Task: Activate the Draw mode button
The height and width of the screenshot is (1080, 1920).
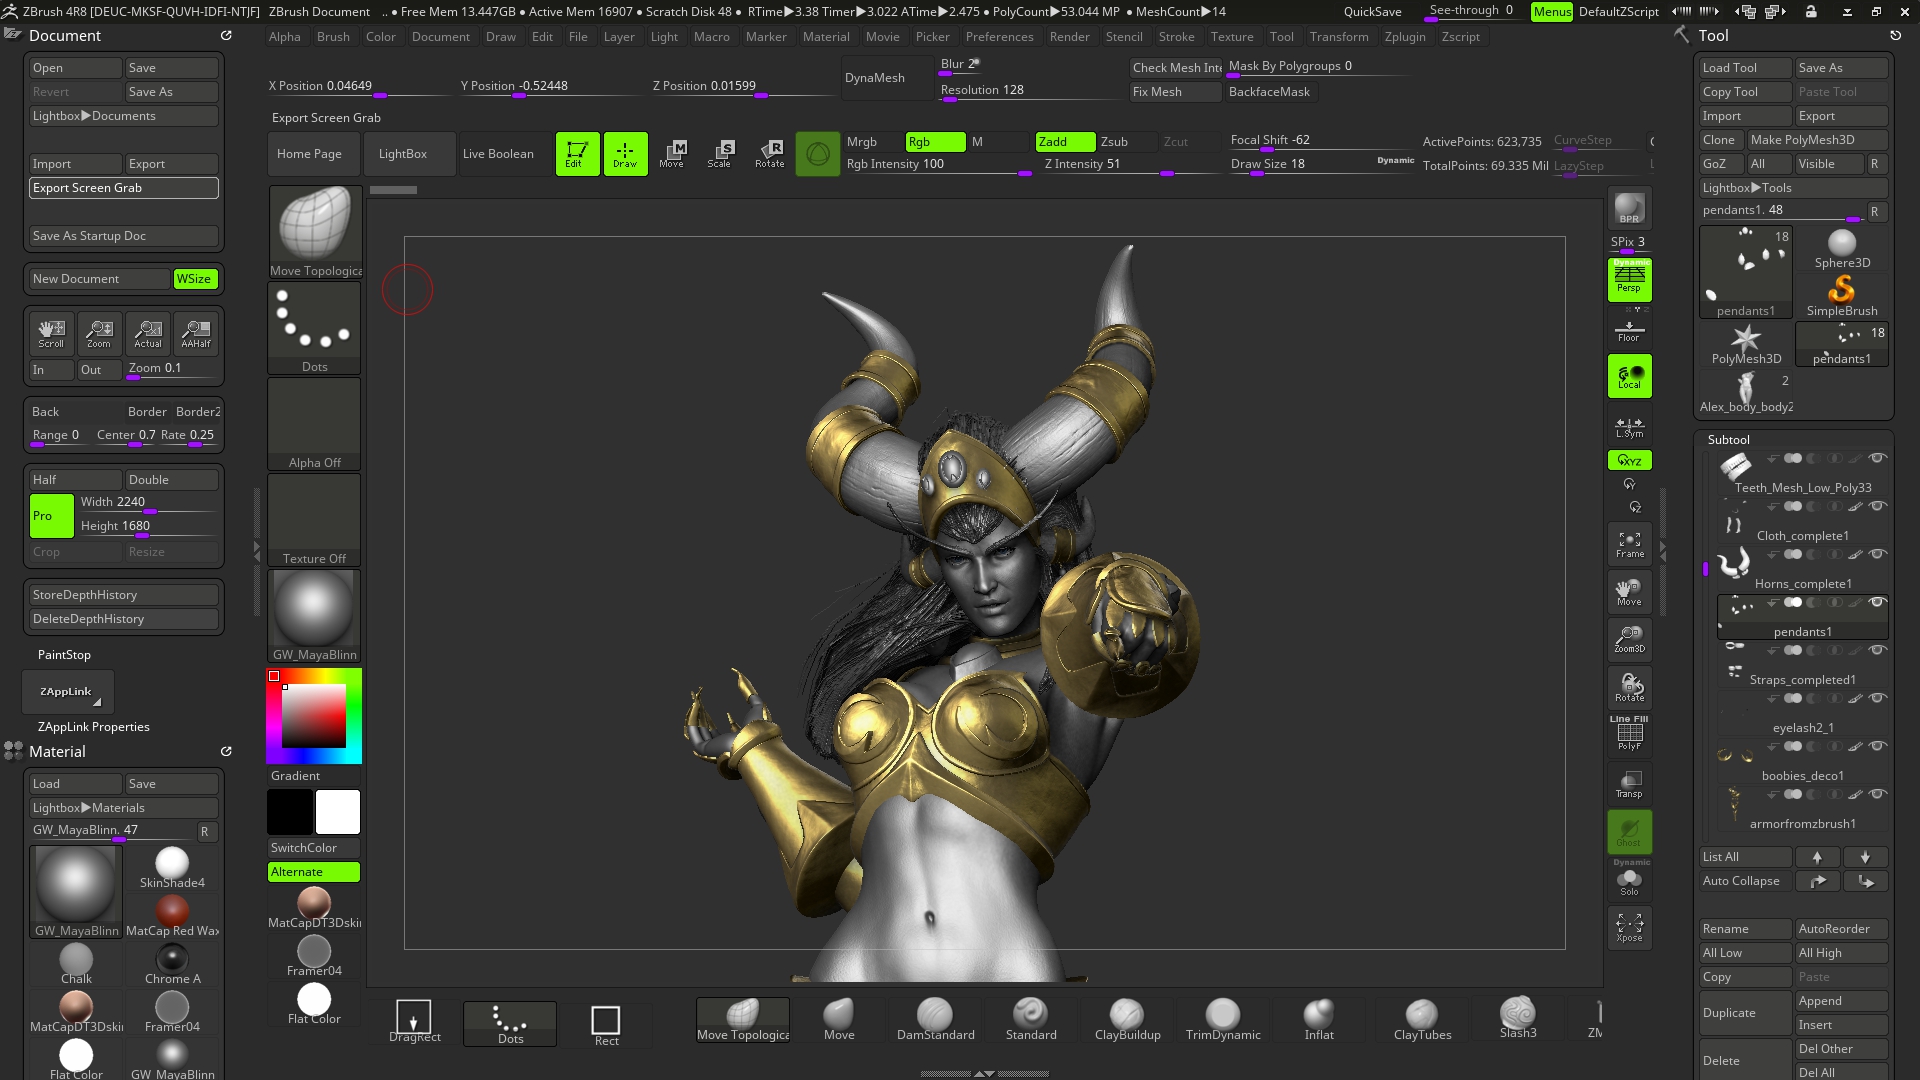Action: 625,154
